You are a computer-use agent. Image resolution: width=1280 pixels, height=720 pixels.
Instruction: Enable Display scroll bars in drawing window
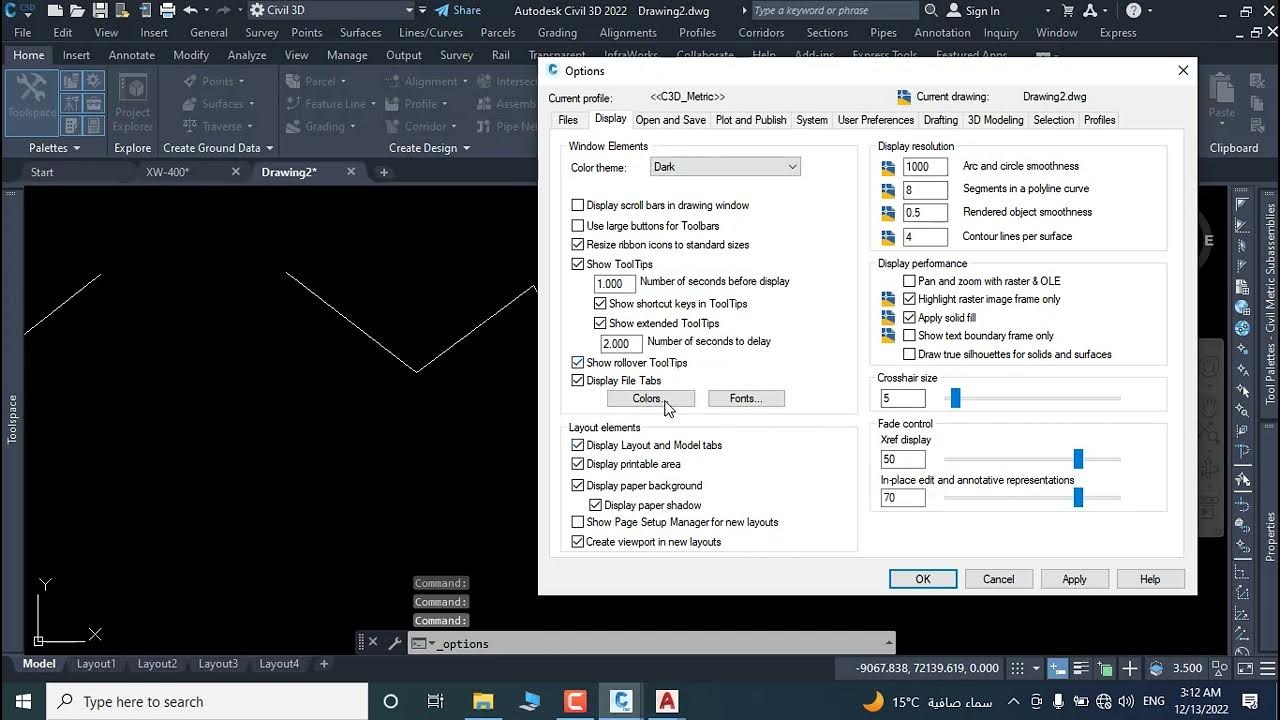click(577, 205)
